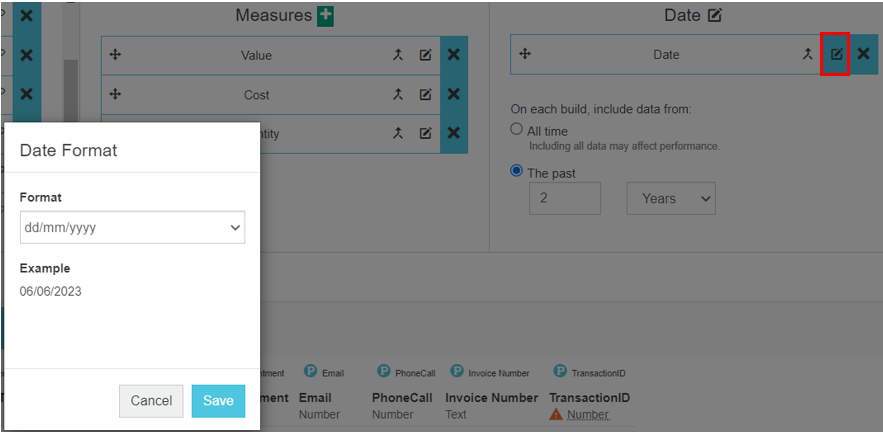Click the green plus icon beside Measures

tap(325, 16)
